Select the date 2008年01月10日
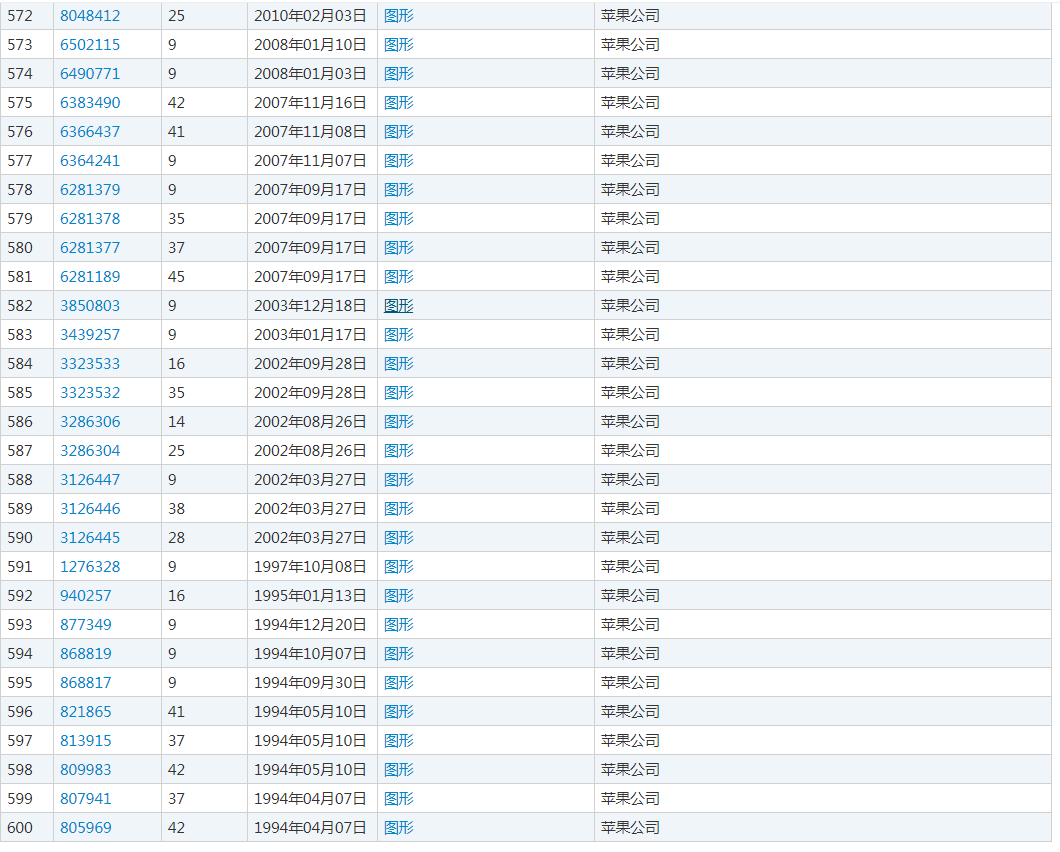 click(310, 45)
